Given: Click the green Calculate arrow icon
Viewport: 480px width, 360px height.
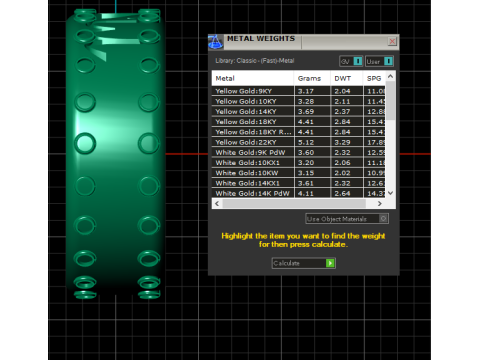Looking at the screenshot, I should pos(330,263).
